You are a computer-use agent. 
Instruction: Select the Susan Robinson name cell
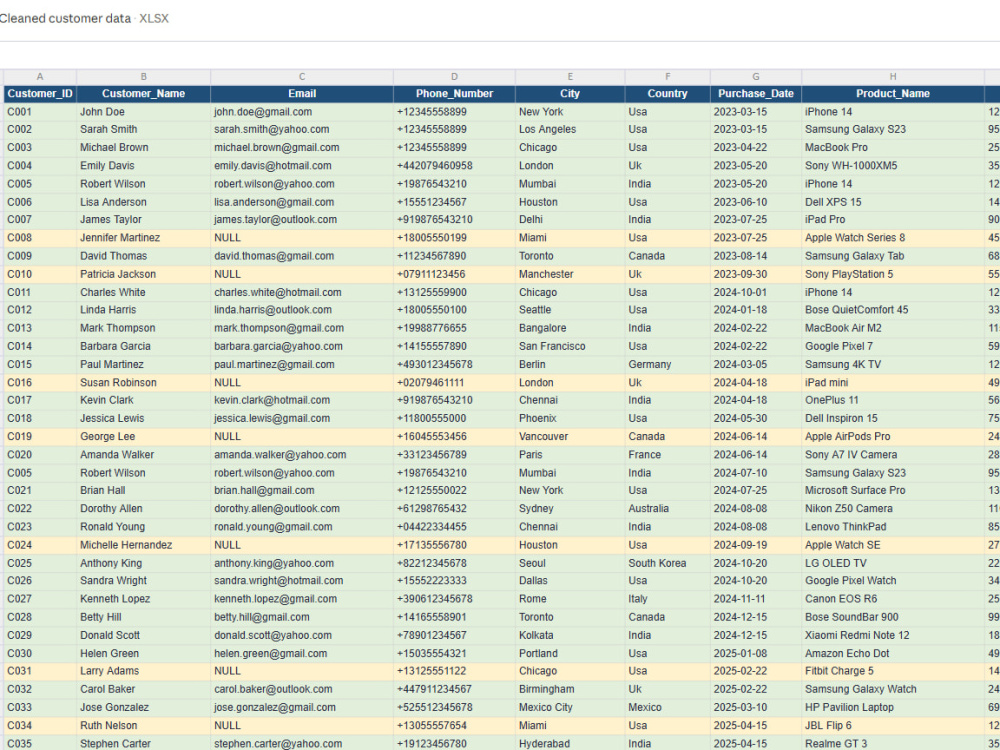(143, 383)
